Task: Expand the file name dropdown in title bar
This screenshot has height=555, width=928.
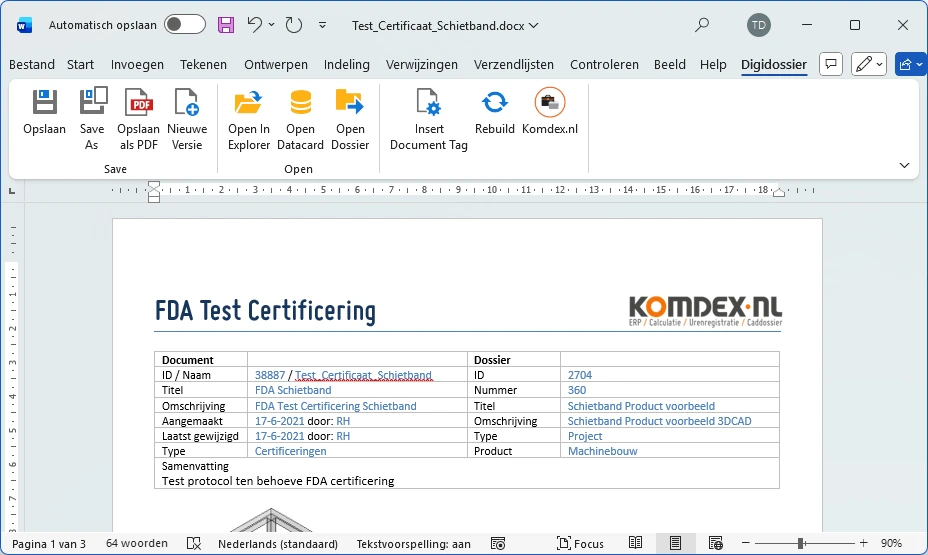Action: [x=533, y=25]
